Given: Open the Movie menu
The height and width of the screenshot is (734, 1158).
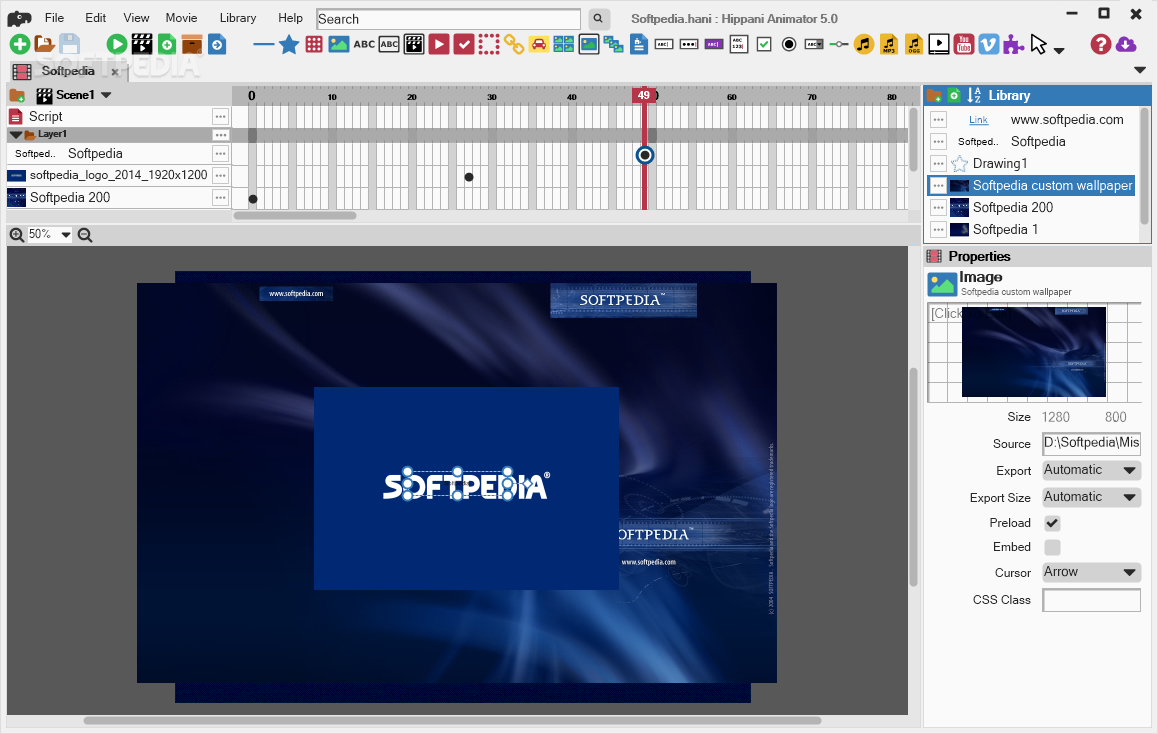Looking at the screenshot, I should pos(181,18).
